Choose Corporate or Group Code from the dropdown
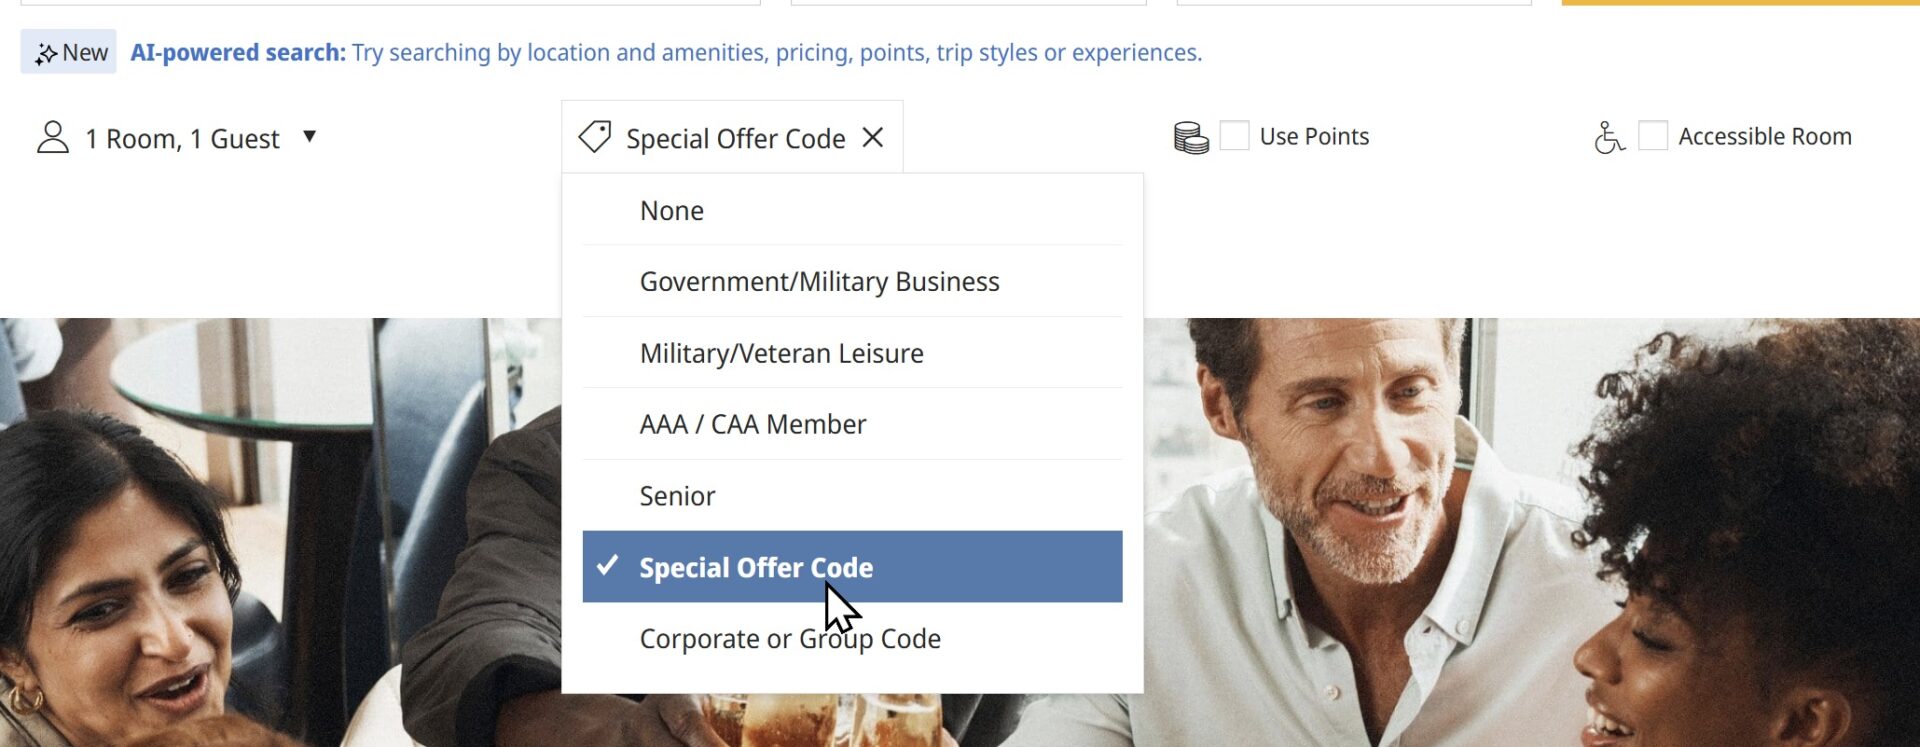Screen dimensions: 1920x747 click(x=789, y=638)
